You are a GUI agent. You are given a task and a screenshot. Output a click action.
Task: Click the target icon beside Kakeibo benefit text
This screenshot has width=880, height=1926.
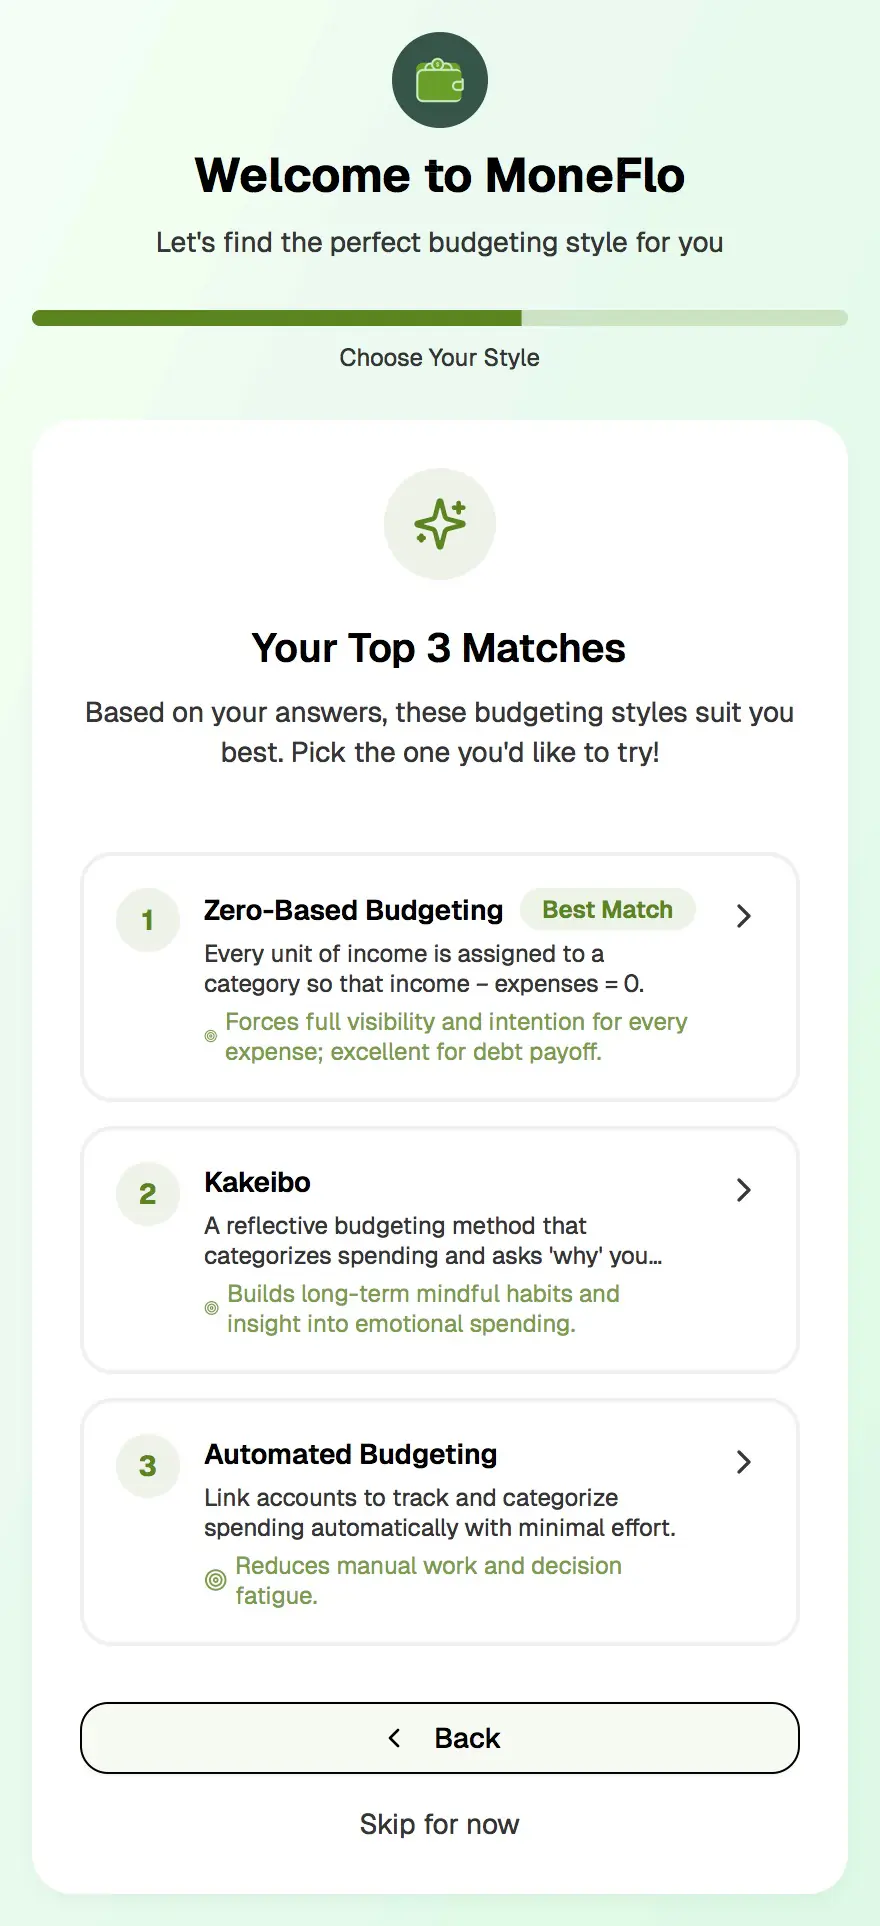pyautogui.click(x=210, y=1308)
